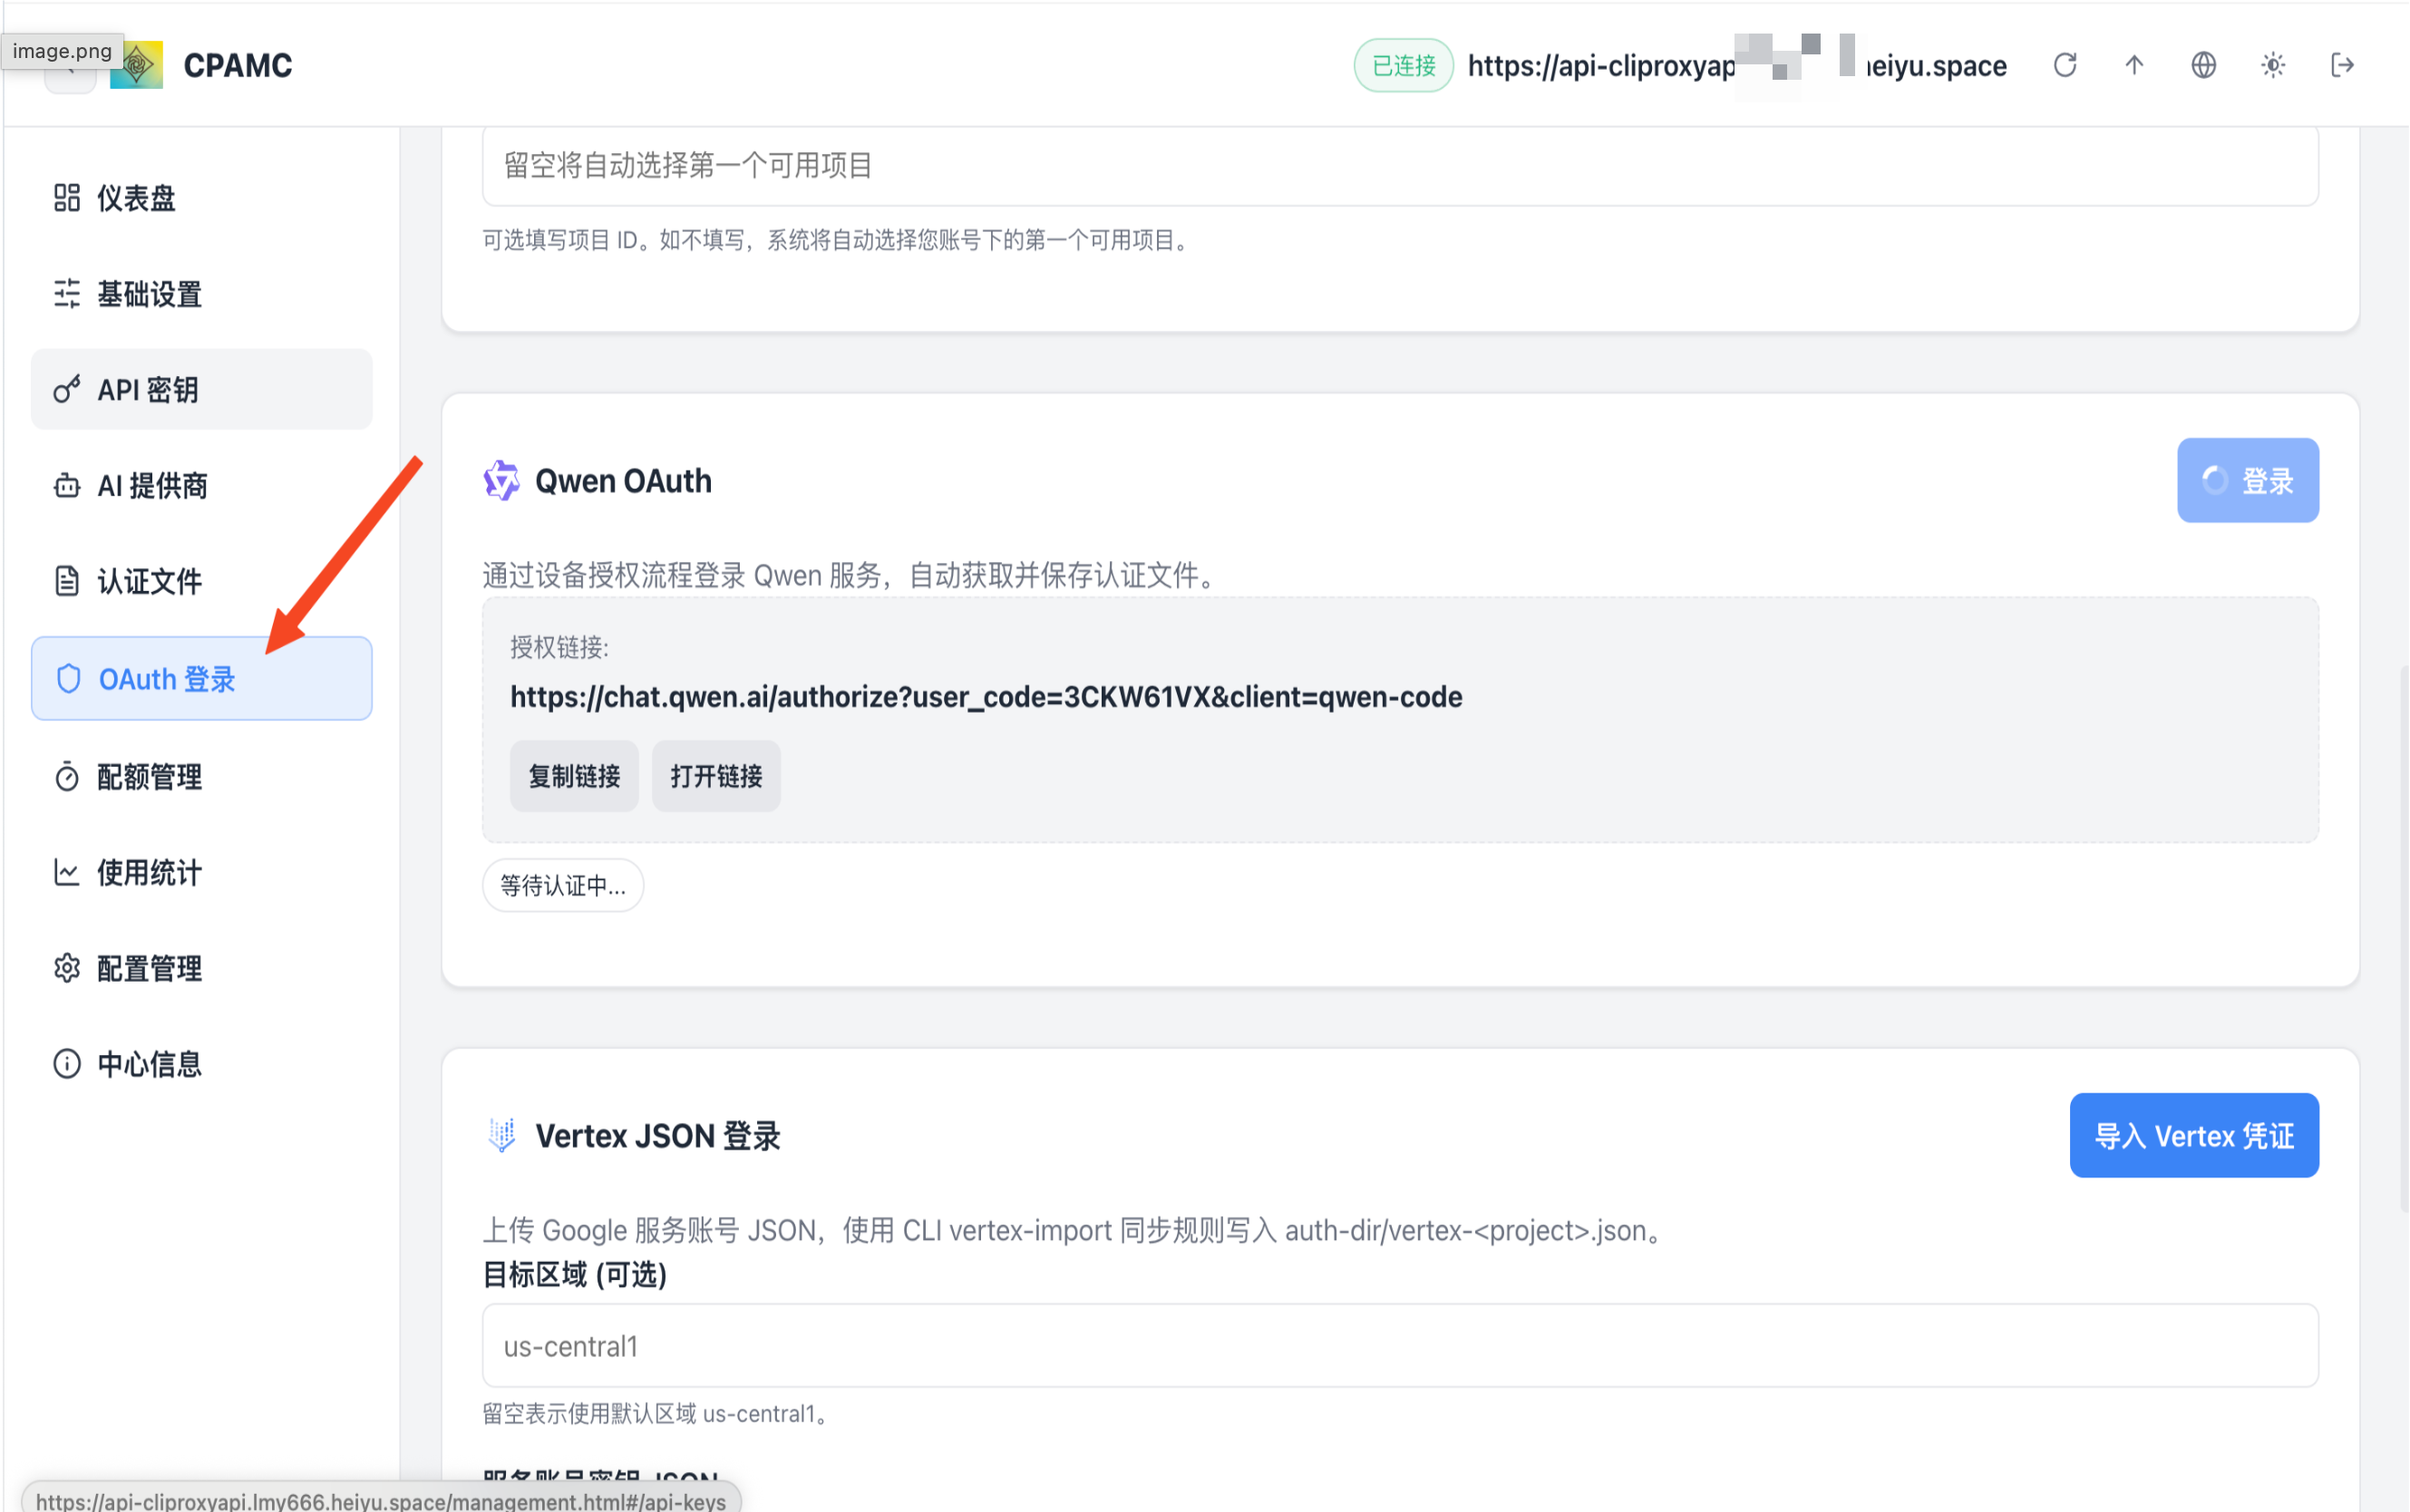
Task: Click the Qwen logo icon
Action: point(502,481)
